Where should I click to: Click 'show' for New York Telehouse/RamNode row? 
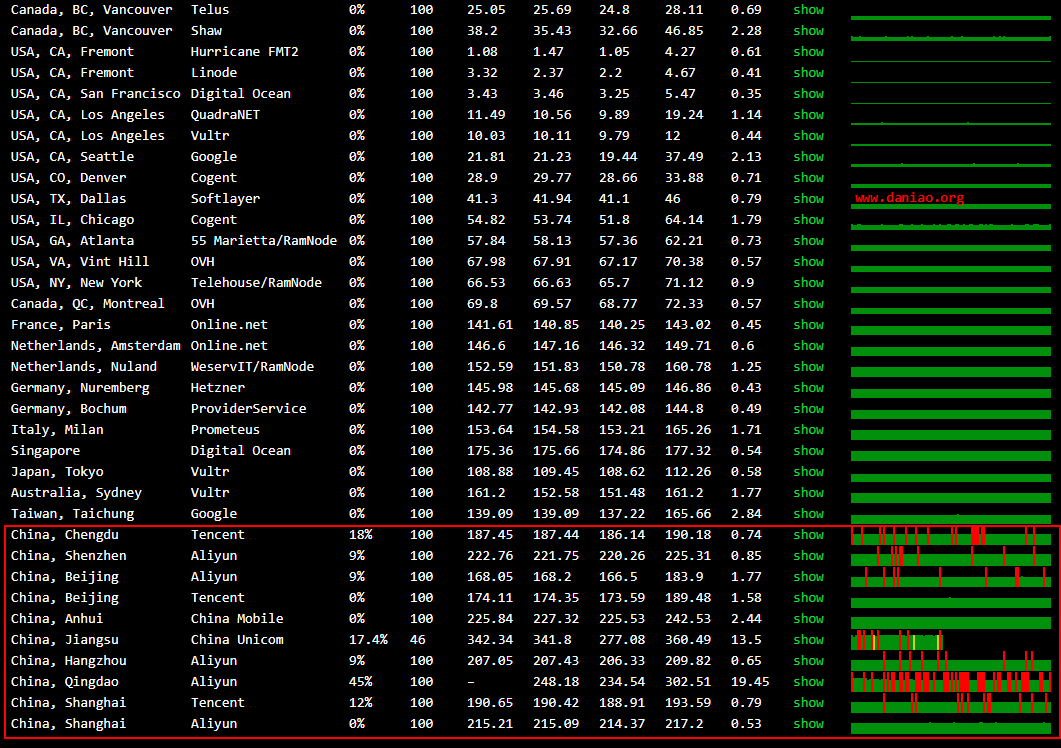tap(808, 283)
